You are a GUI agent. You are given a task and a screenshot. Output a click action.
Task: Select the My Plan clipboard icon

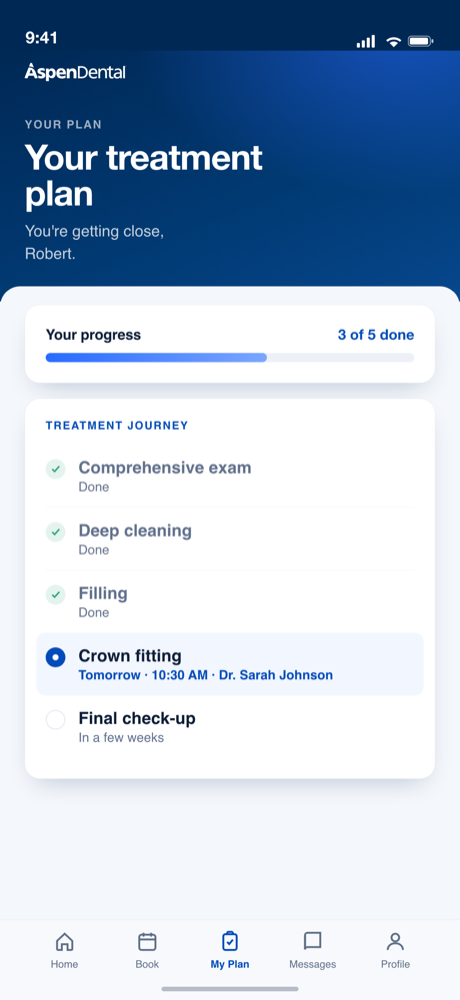(230, 941)
